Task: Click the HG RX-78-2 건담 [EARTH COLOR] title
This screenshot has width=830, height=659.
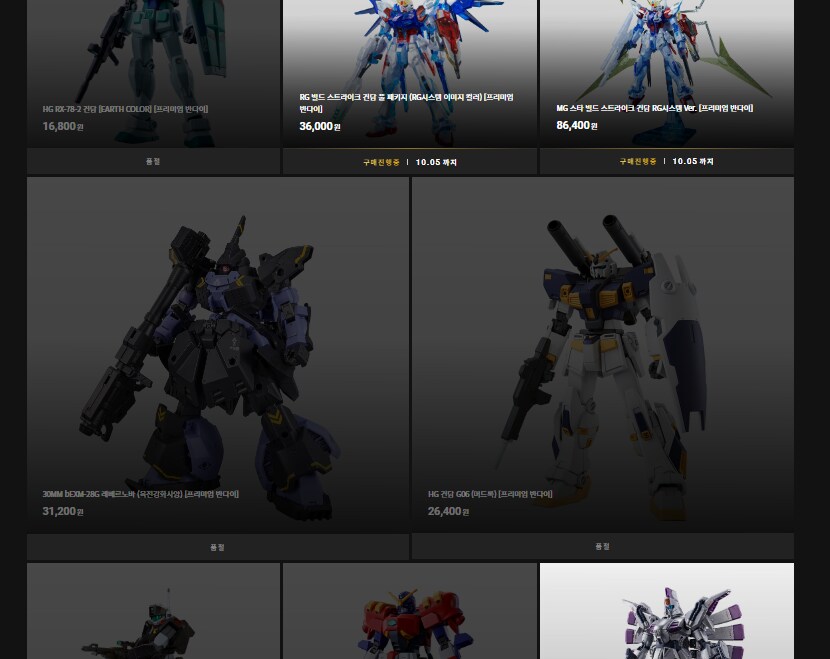Action: click(x=125, y=109)
